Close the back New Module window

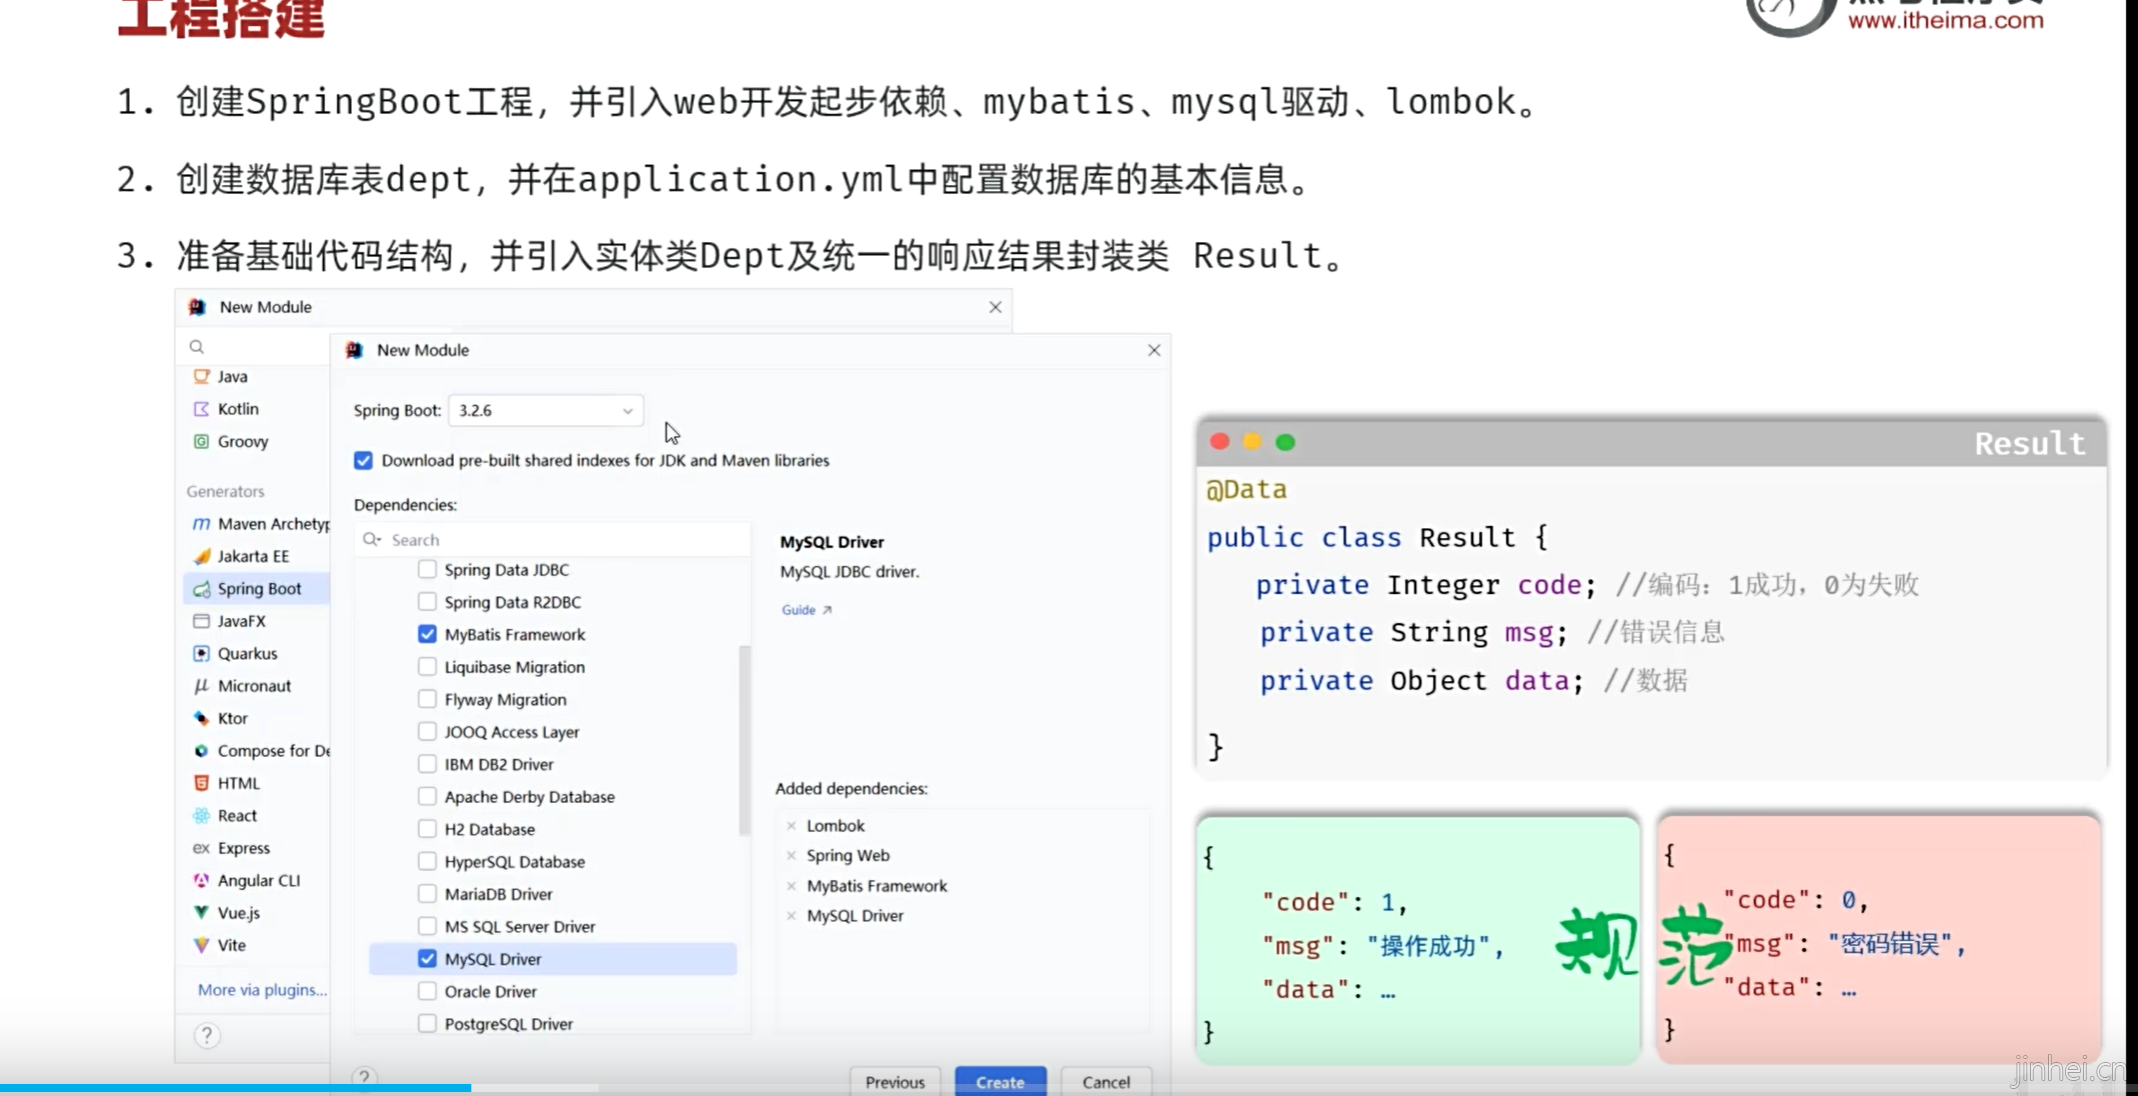tap(995, 307)
